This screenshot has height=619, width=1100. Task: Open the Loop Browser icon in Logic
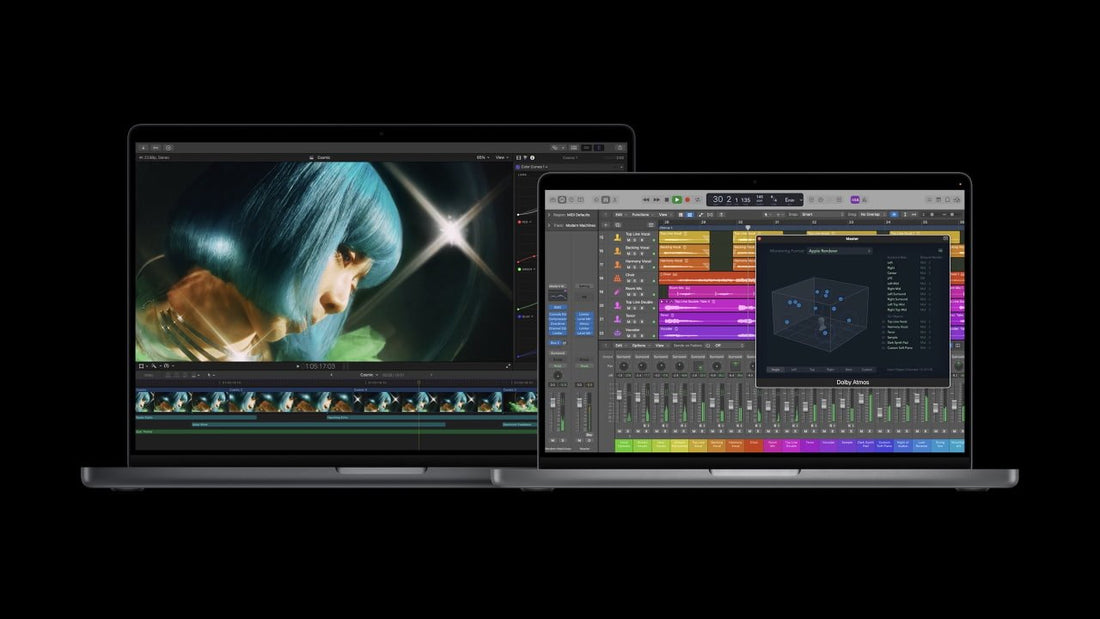[x=947, y=199]
